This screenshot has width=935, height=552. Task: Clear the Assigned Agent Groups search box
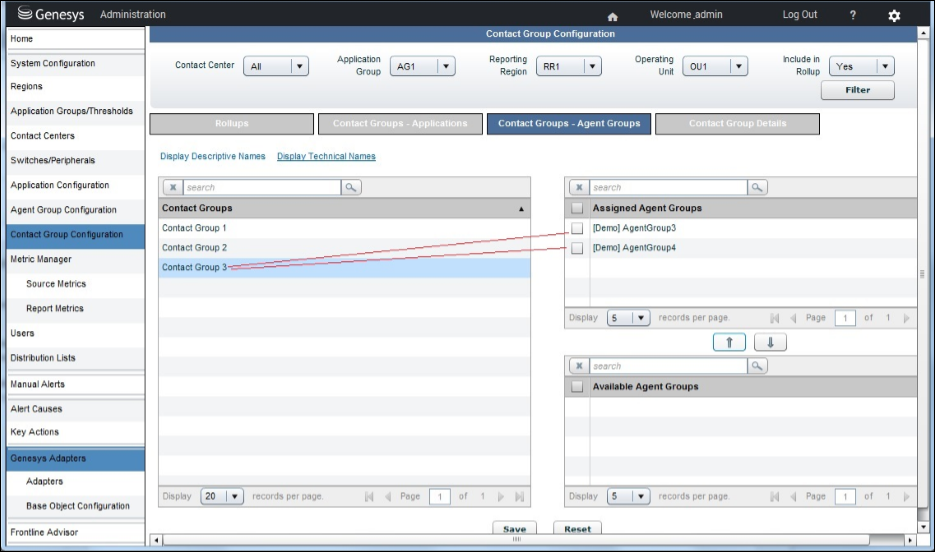[578, 187]
